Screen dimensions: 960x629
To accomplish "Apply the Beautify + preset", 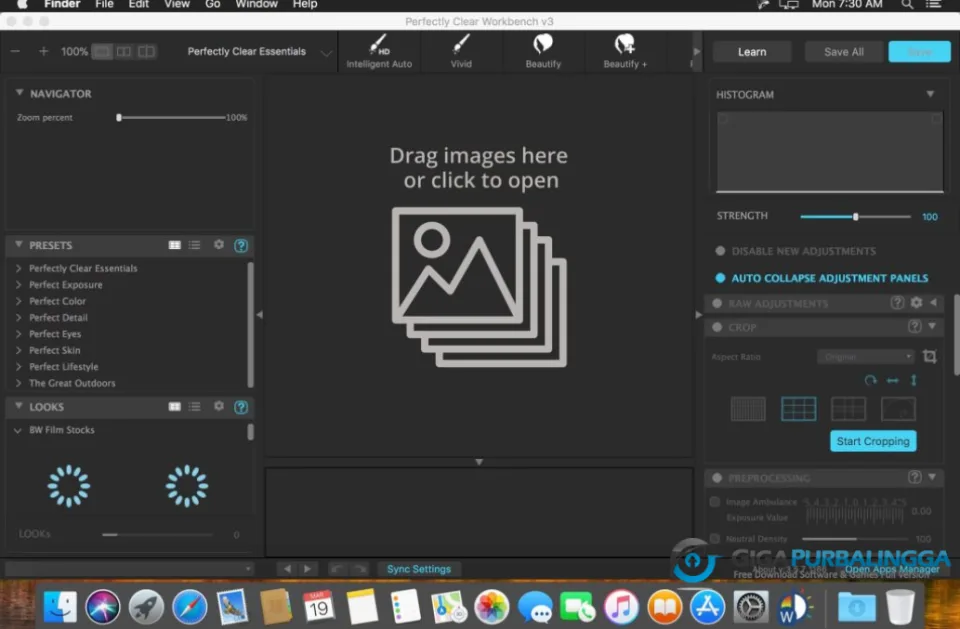I will click(624, 51).
